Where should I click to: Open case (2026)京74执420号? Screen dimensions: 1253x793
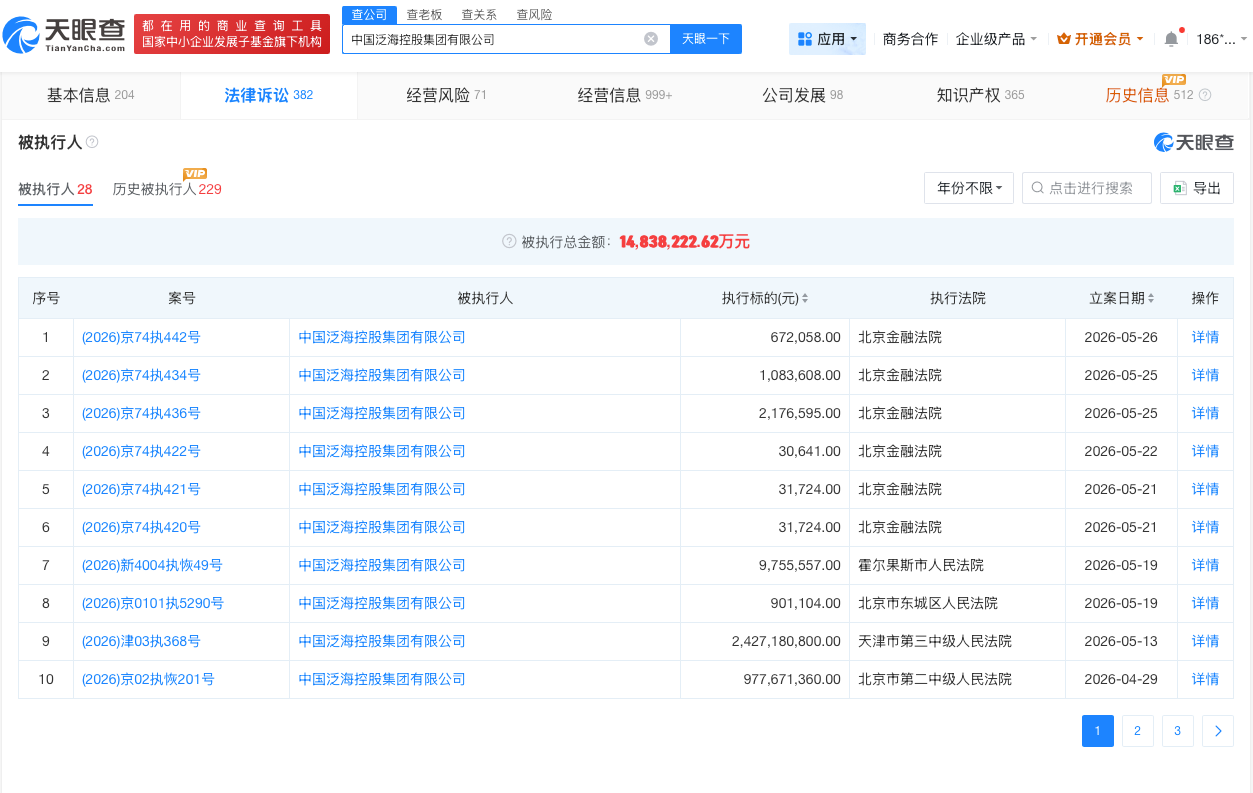(141, 527)
